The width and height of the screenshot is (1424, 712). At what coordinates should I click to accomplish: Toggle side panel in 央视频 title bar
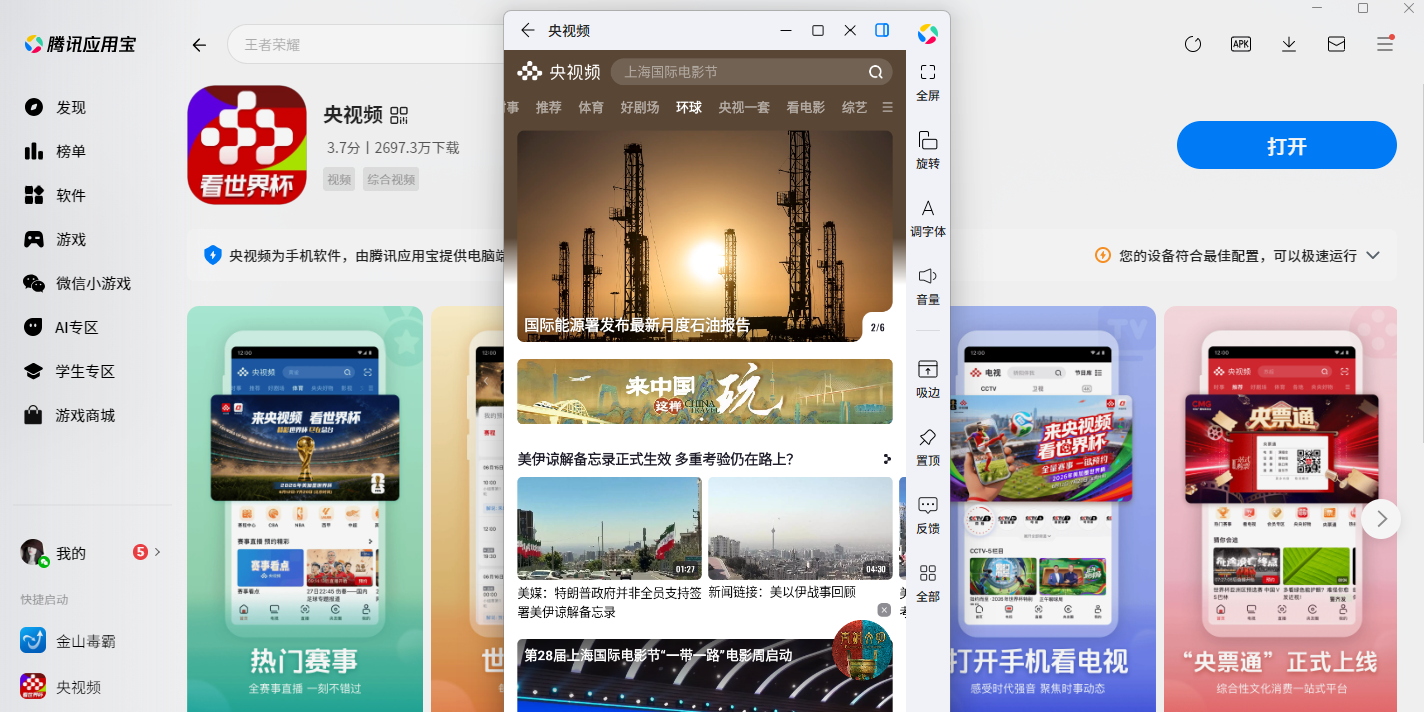click(x=882, y=31)
